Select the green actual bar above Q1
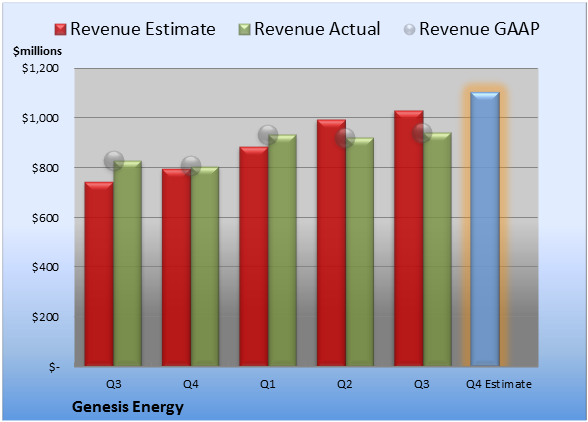The width and height of the screenshot is (588, 422). pyautogui.click(x=282, y=250)
